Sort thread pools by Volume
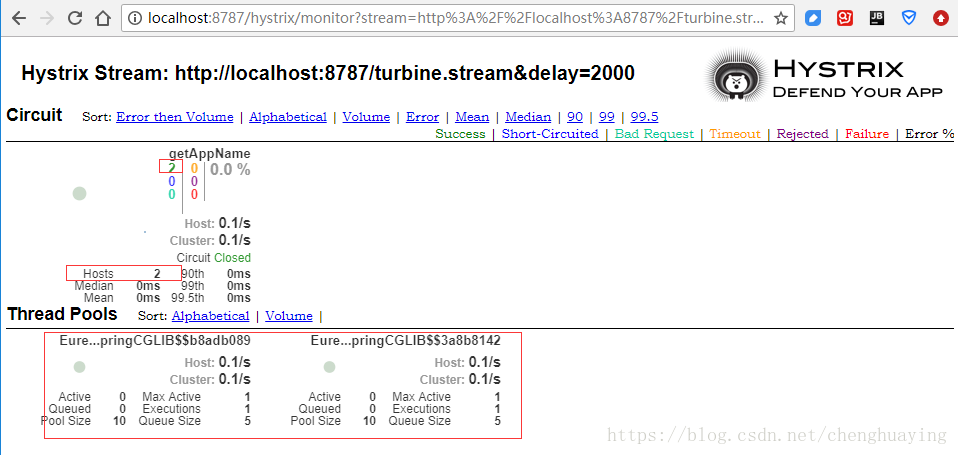Viewport: 958px width, 455px height. (289, 316)
